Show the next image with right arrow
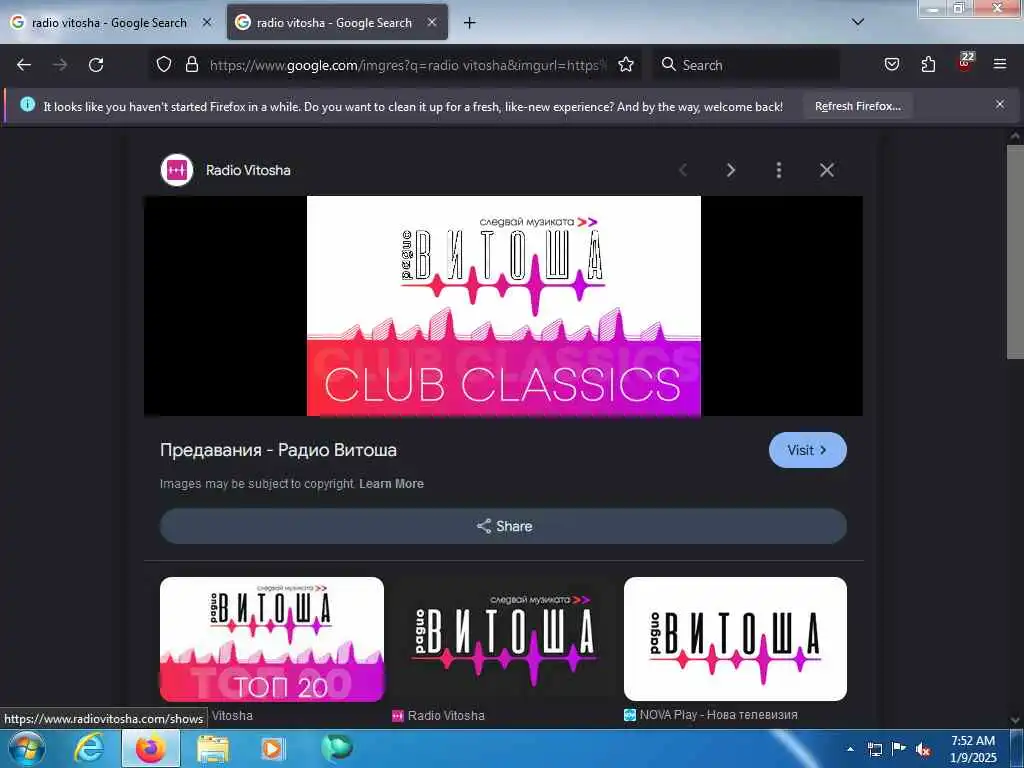 731,170
